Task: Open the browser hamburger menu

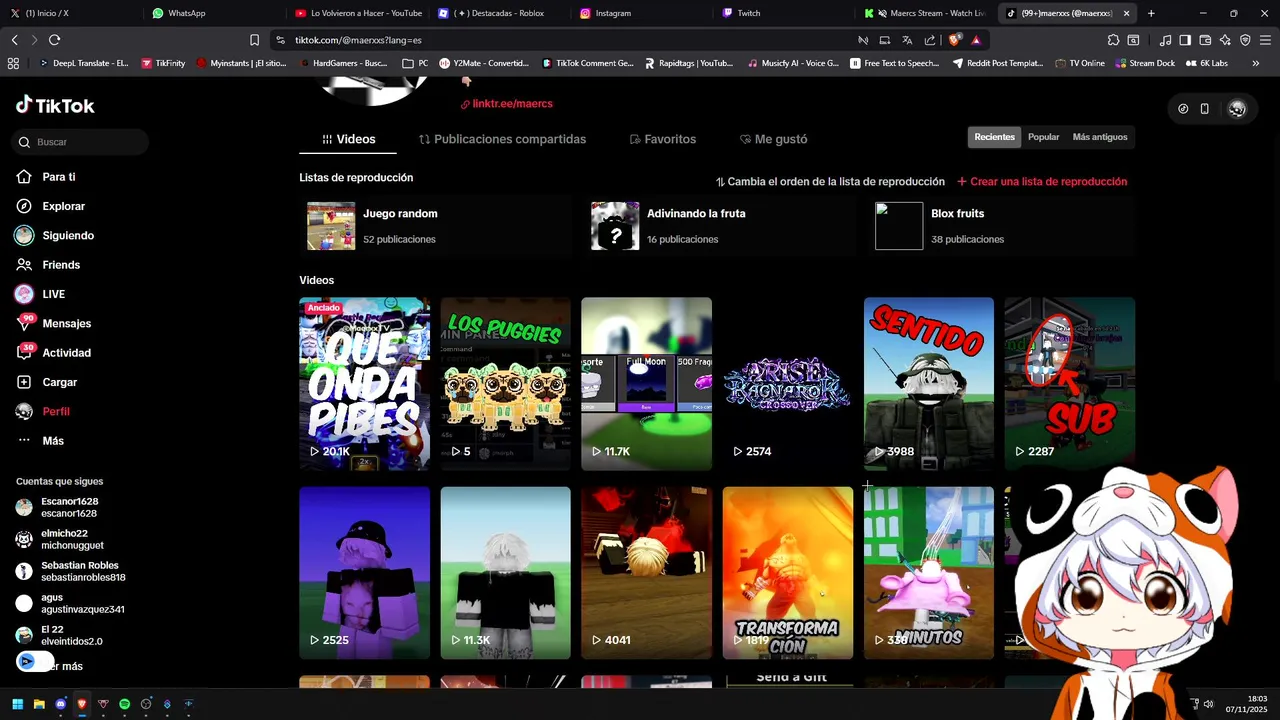Action: pyautogui.click(x=1265, y=40)
